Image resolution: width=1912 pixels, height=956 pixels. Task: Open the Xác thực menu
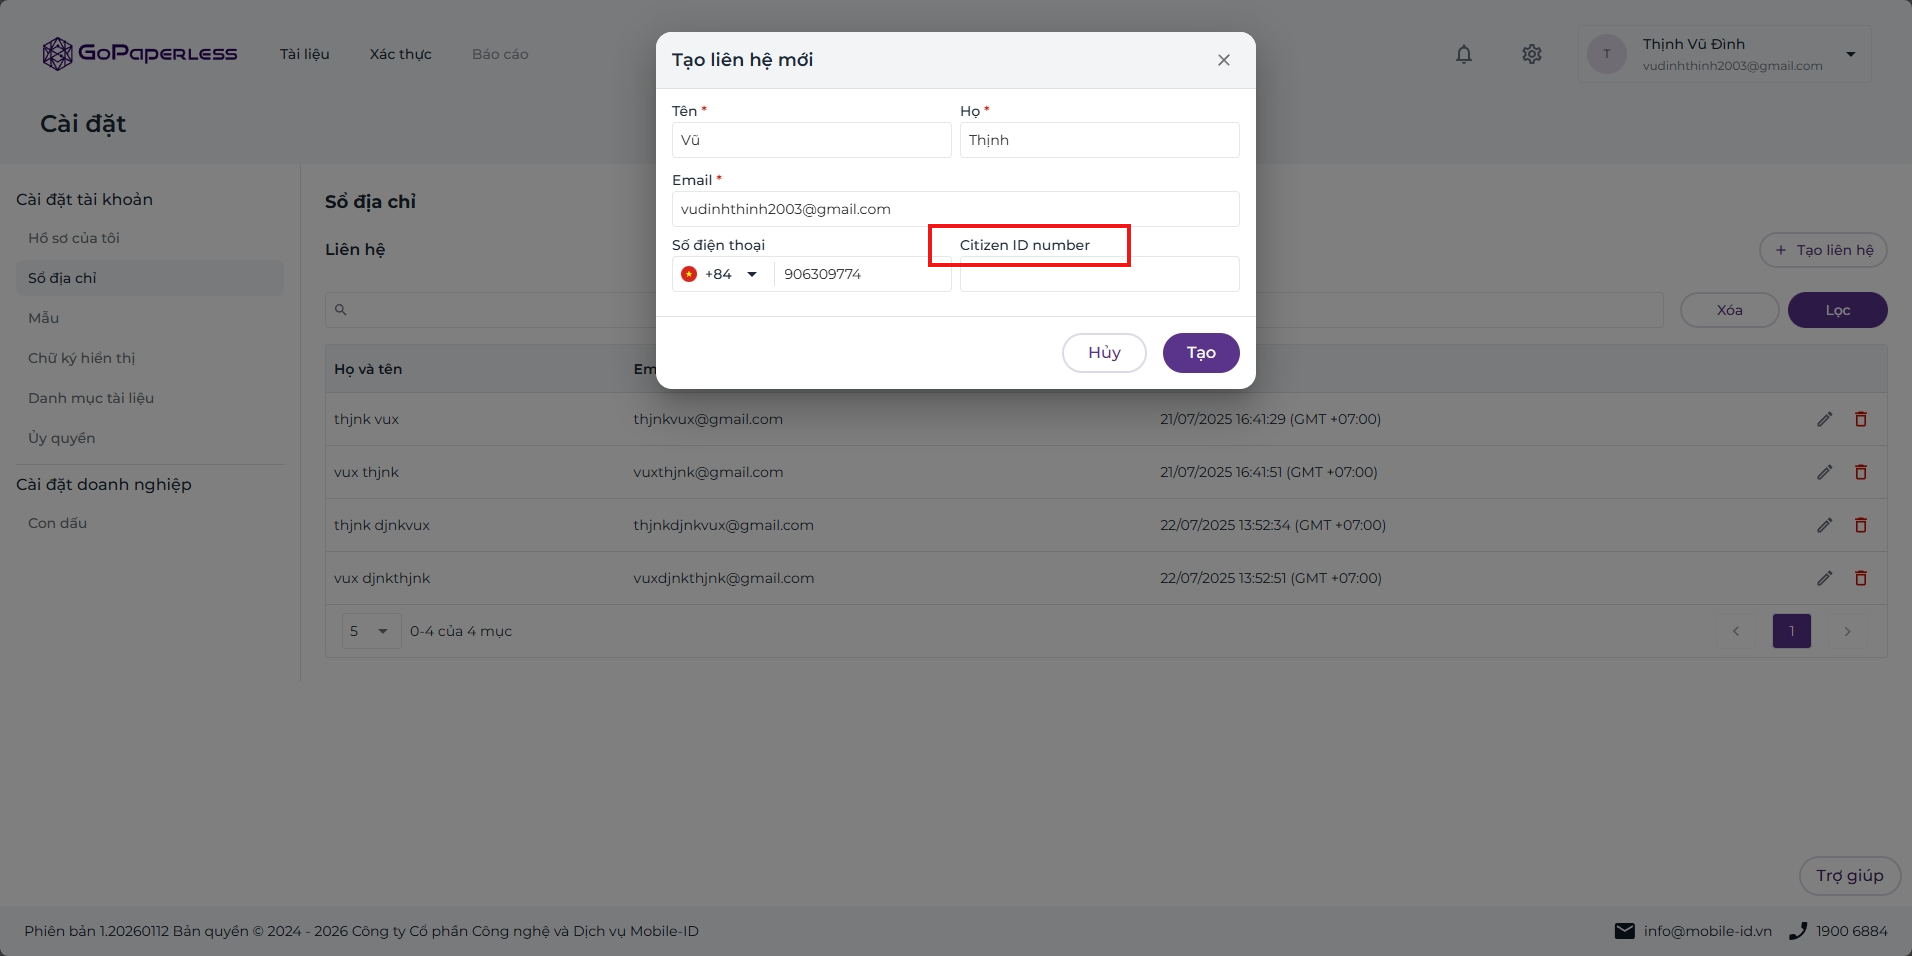coord(400,54)
